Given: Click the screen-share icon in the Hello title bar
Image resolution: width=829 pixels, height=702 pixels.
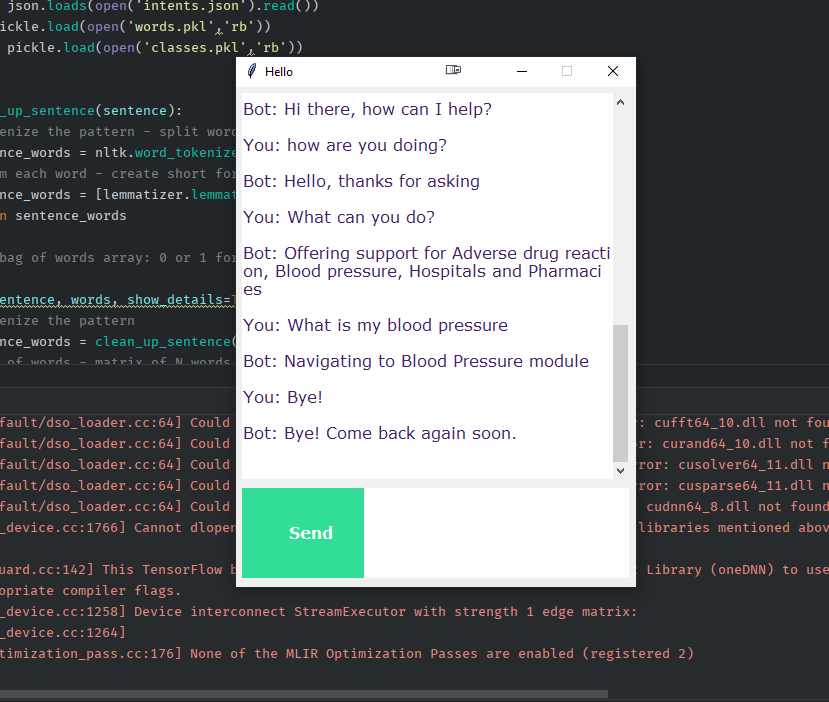Looking at the screenshot, I should point(453,70).
